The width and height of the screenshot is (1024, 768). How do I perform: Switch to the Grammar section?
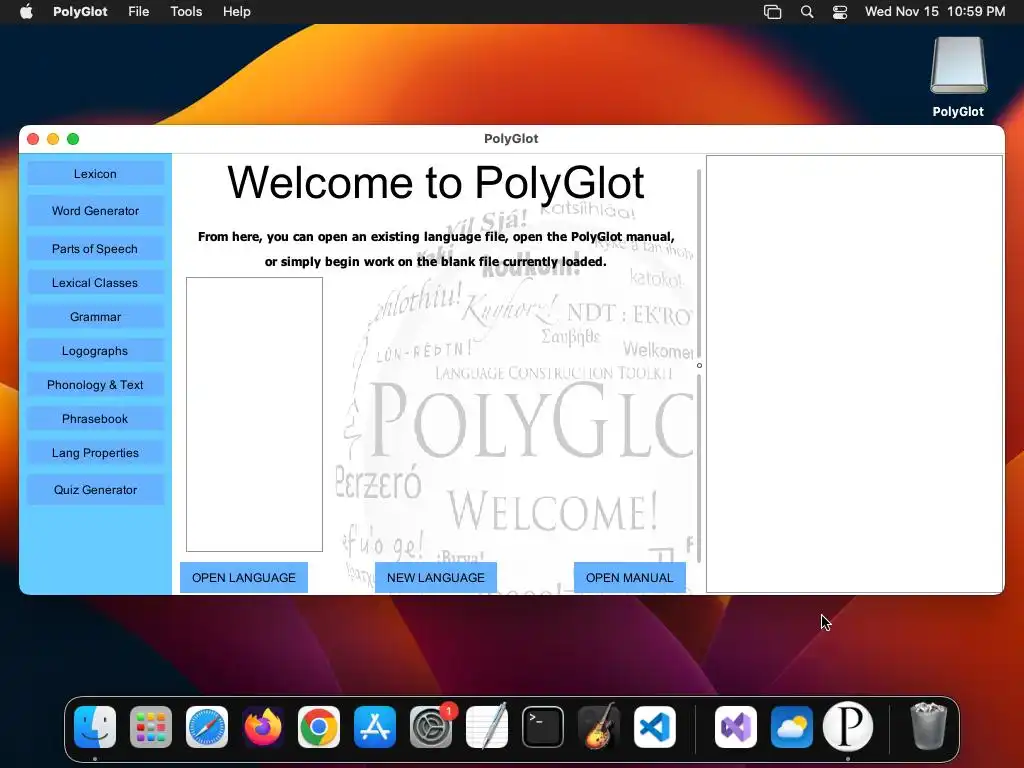[x=95, y=317]
